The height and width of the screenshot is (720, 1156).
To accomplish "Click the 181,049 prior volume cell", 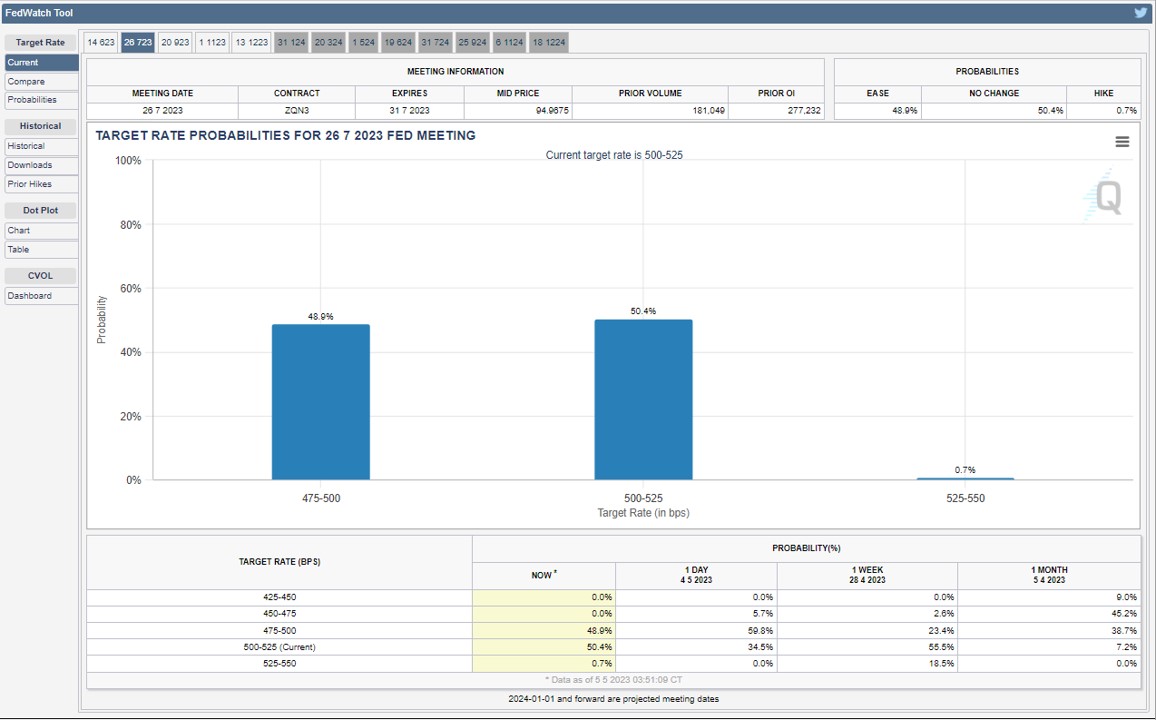I will pyautogui.click(x=650, y=111).
